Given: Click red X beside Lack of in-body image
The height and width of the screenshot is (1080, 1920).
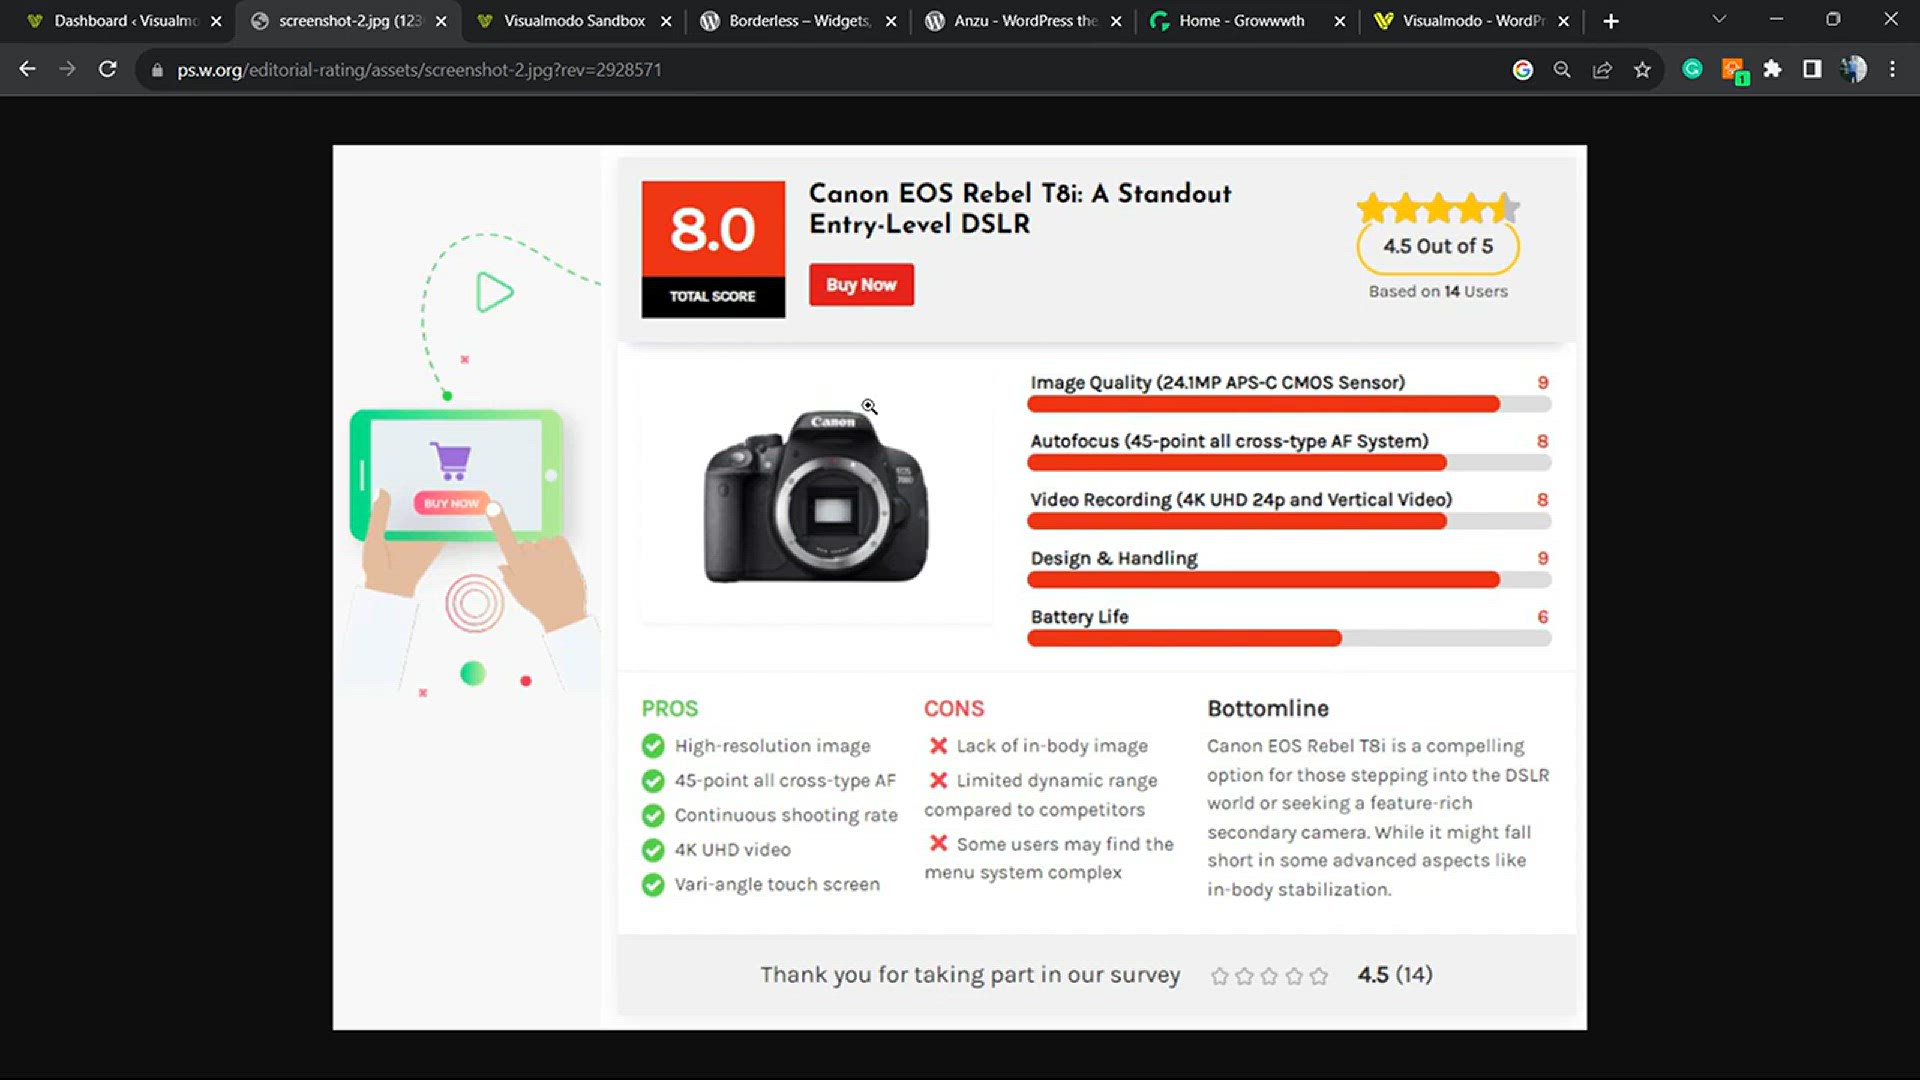Looking at the screenshot, I should pos(938,746).
